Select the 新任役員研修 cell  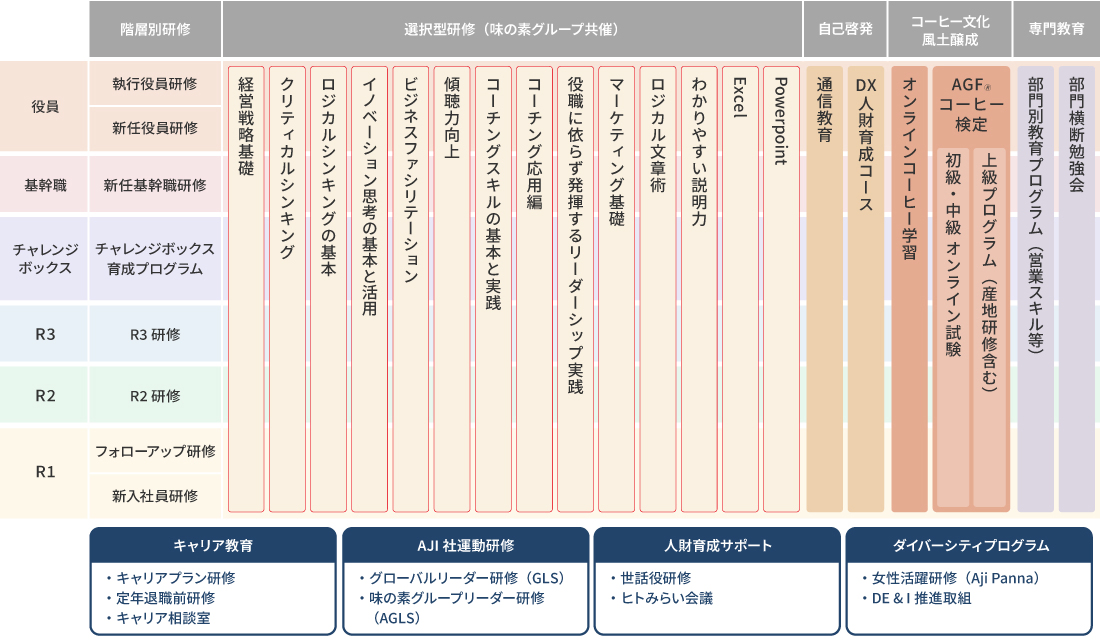pos(155,128)
